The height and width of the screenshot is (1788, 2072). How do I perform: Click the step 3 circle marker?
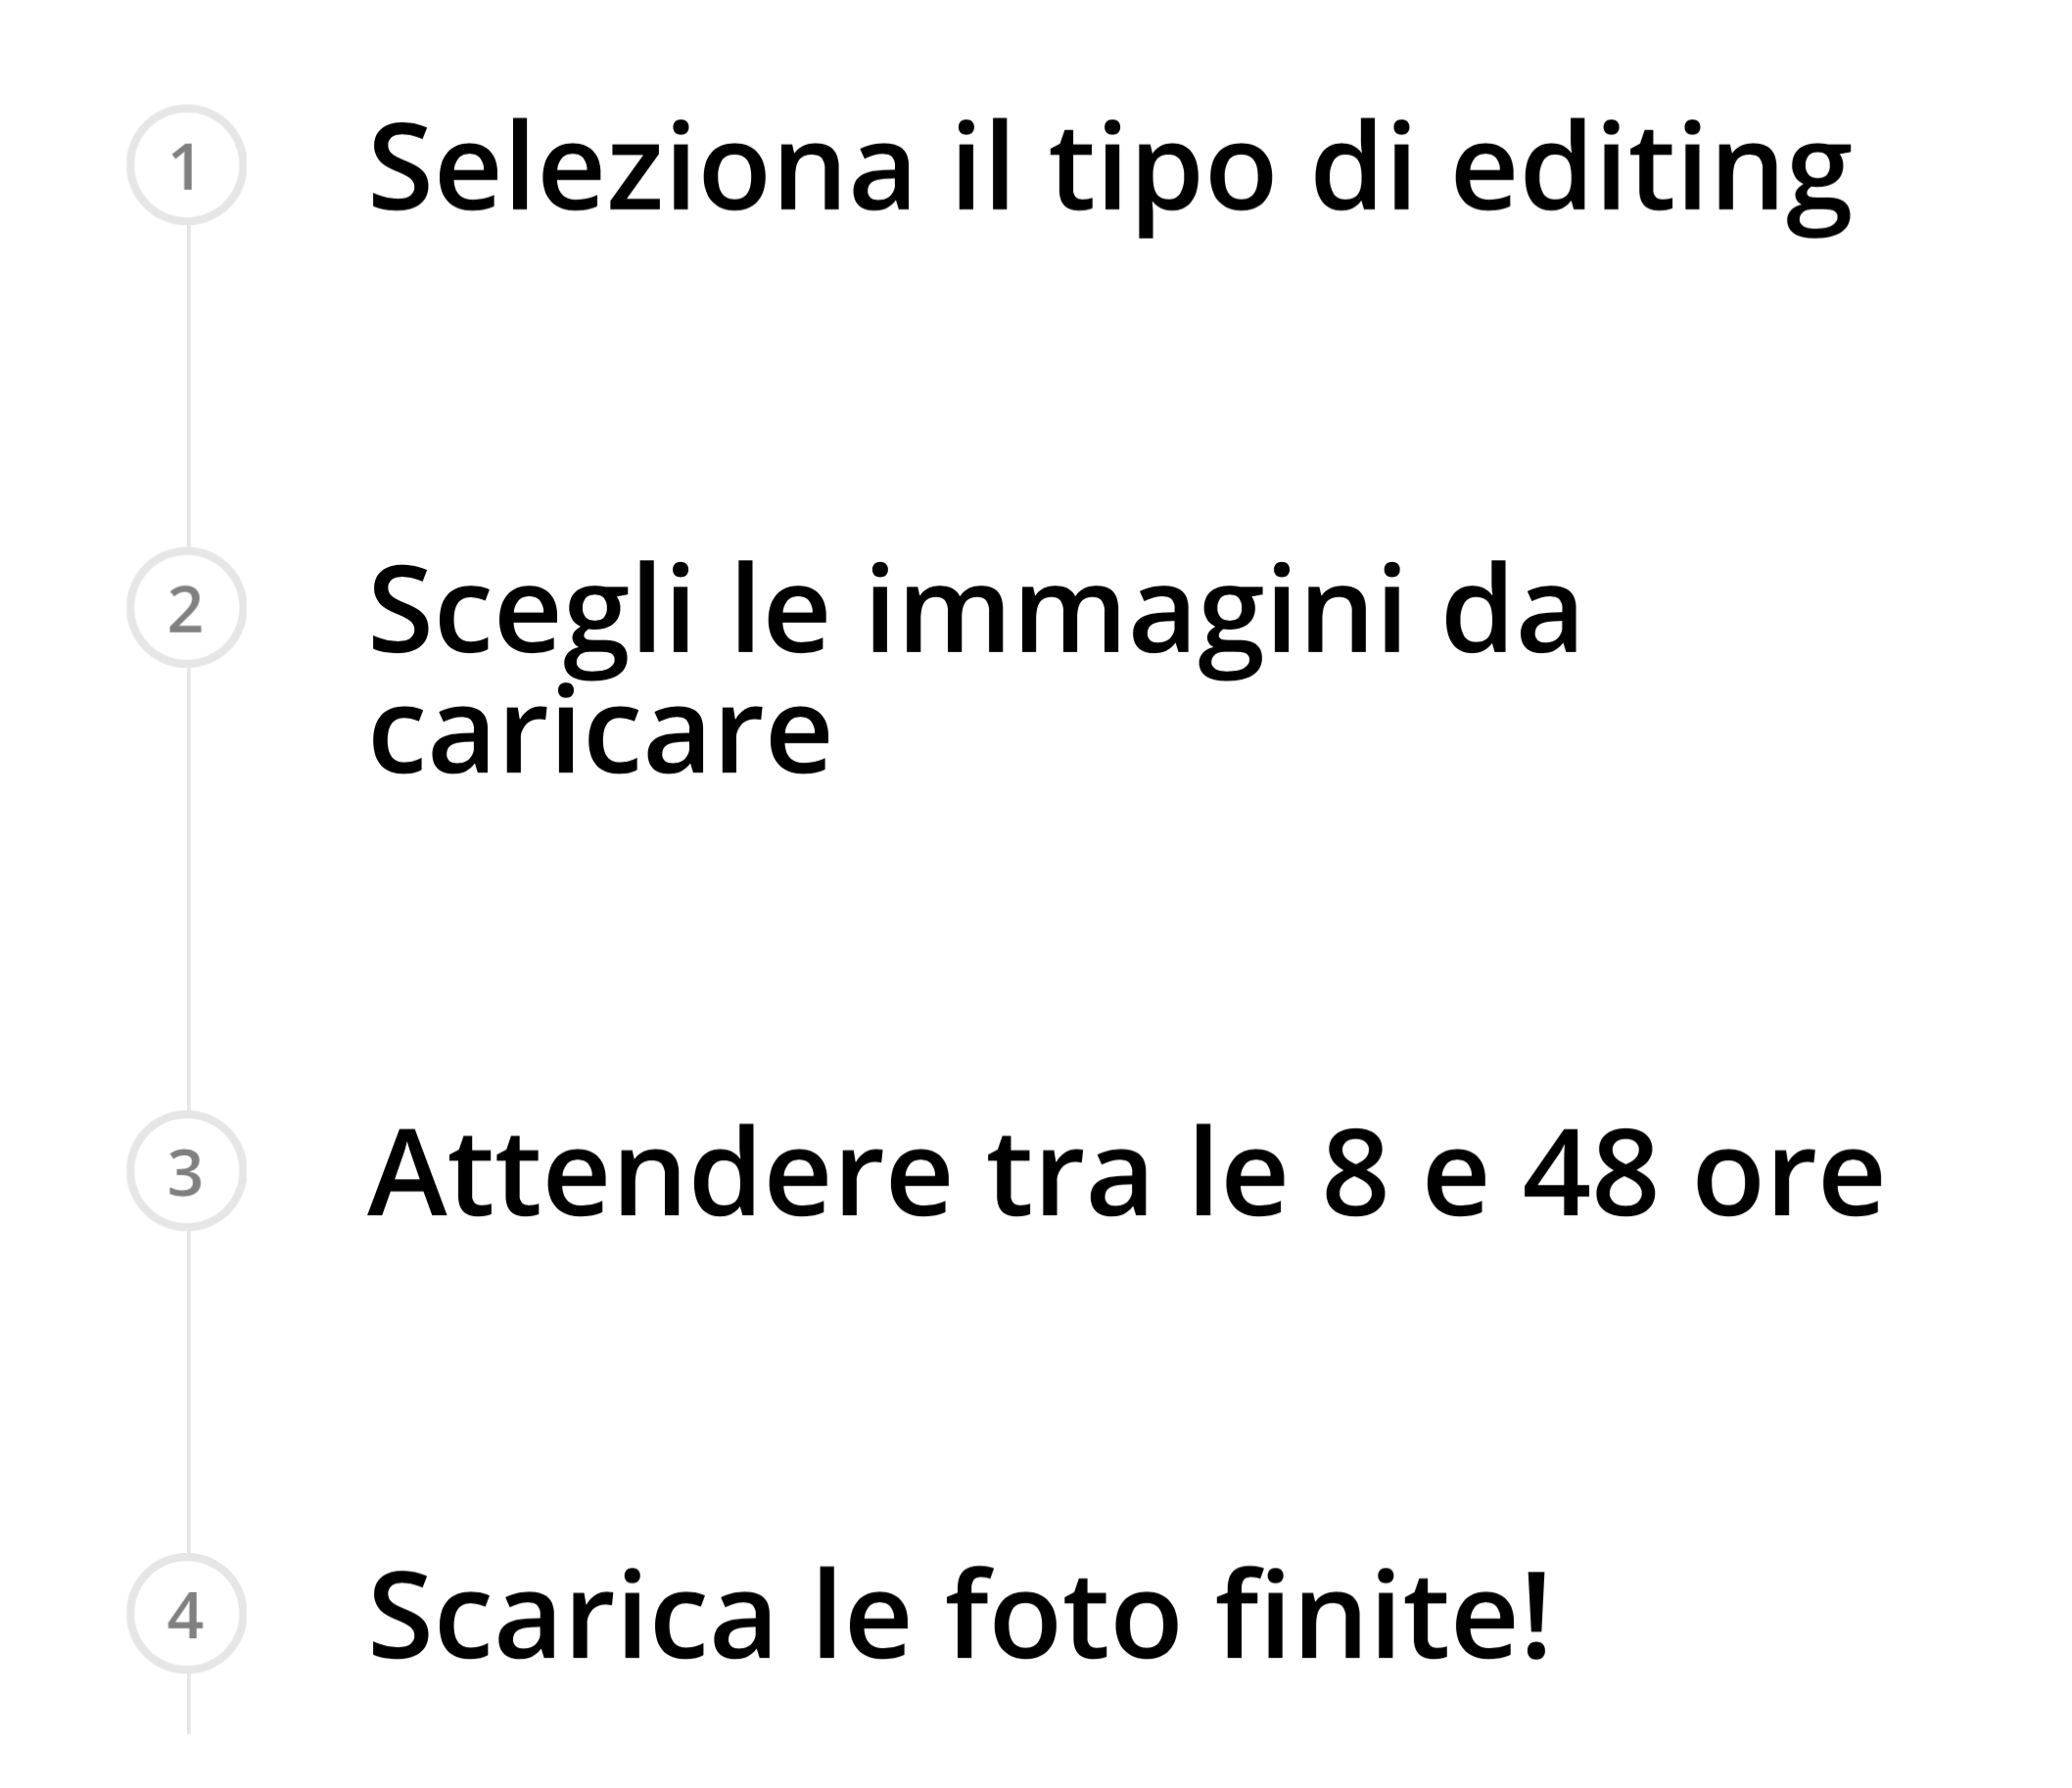[x=187, y=1170]
